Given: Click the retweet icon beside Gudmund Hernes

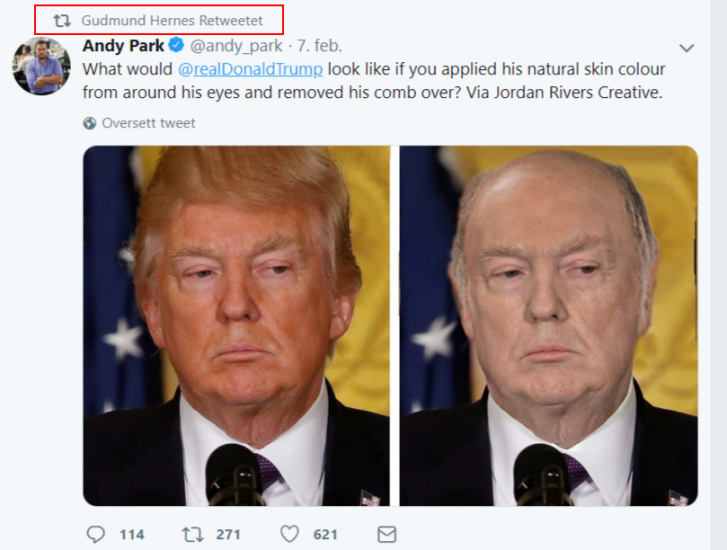Looking at the screenshot, I should (62, 19).
